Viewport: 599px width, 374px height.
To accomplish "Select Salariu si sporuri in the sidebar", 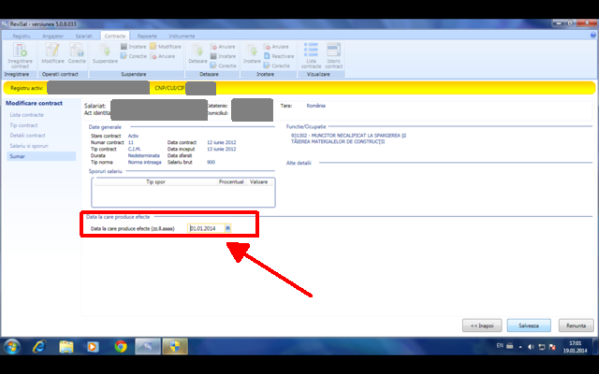I will (29, 146).
